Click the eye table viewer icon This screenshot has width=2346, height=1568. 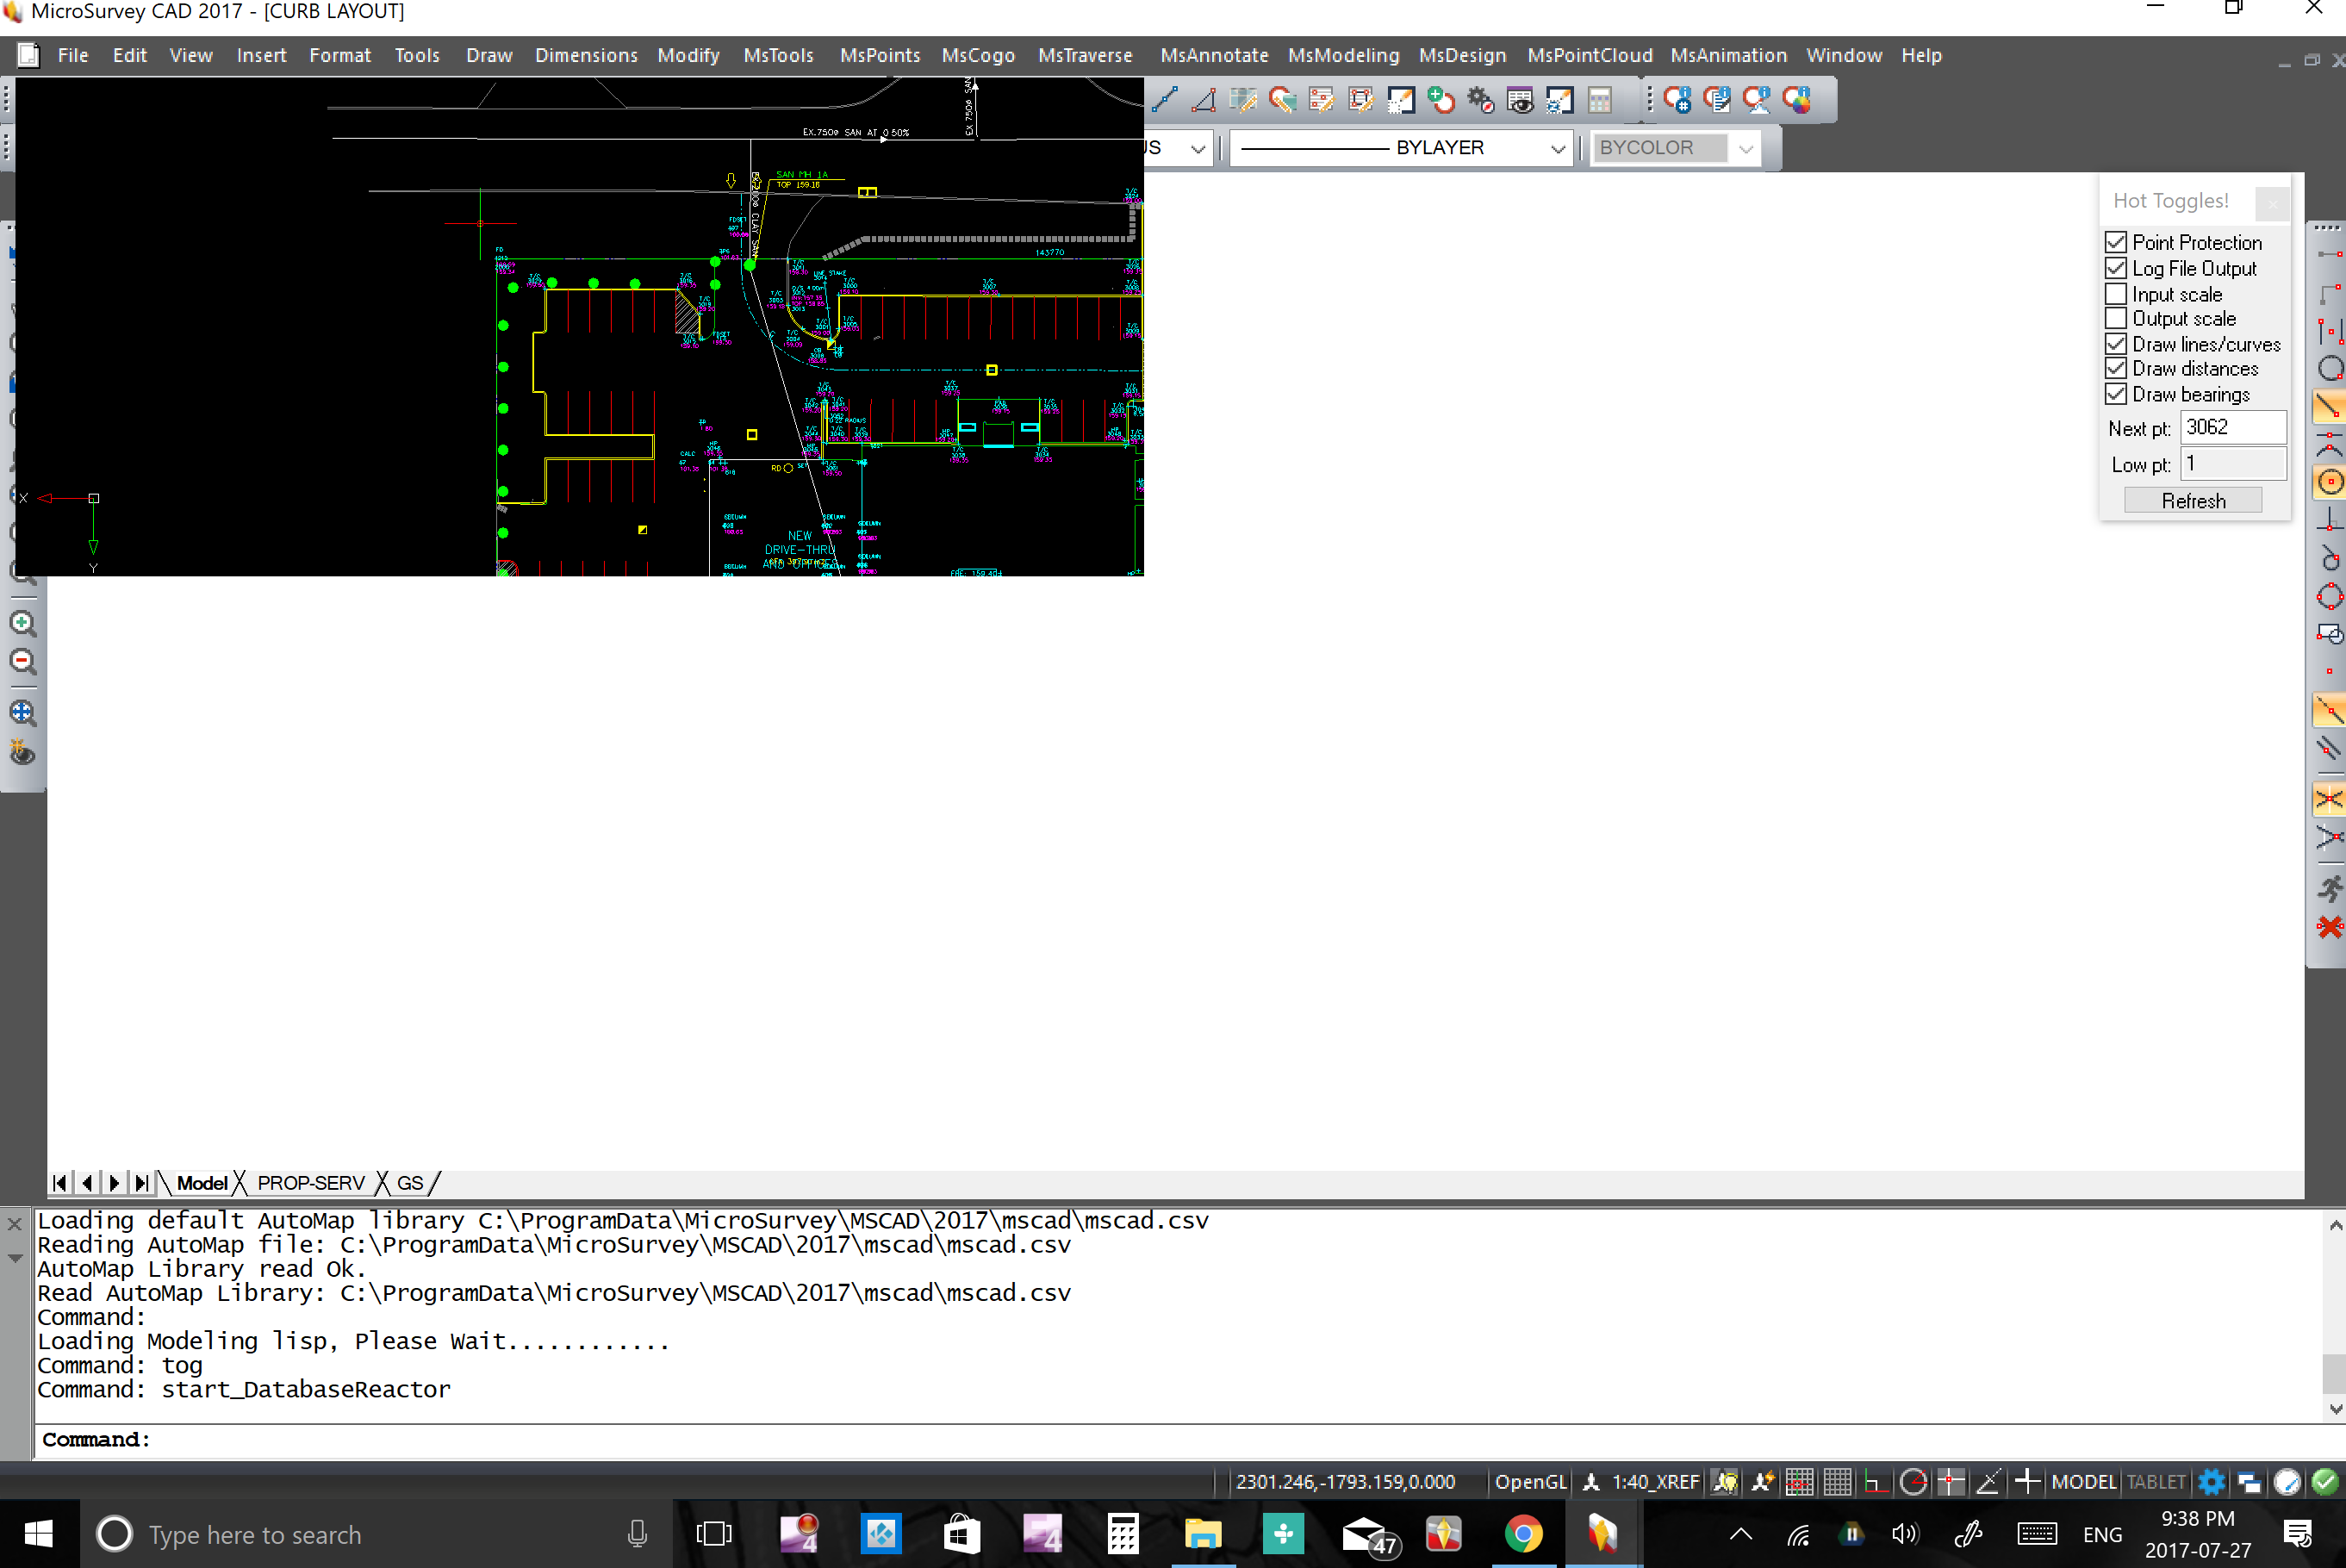tap(1520, 100)
